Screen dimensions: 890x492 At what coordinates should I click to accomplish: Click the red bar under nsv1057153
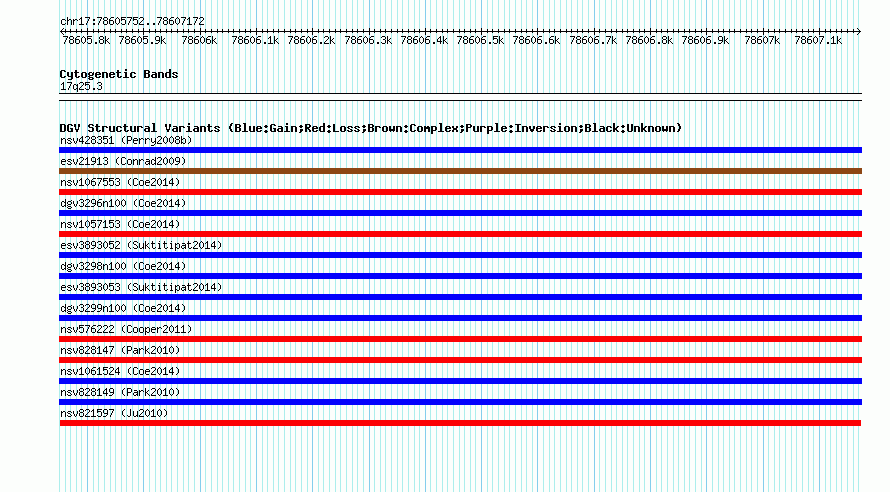(460, 234)
